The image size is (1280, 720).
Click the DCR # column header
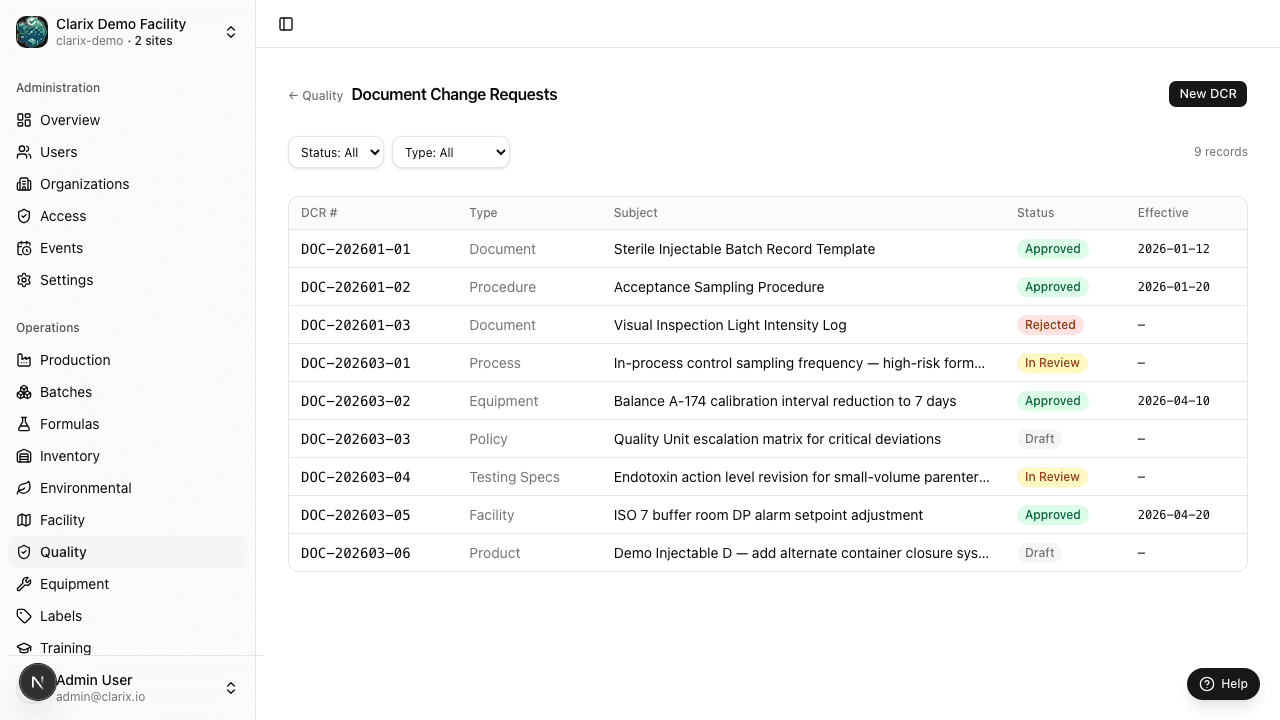[x=319, y=213]
